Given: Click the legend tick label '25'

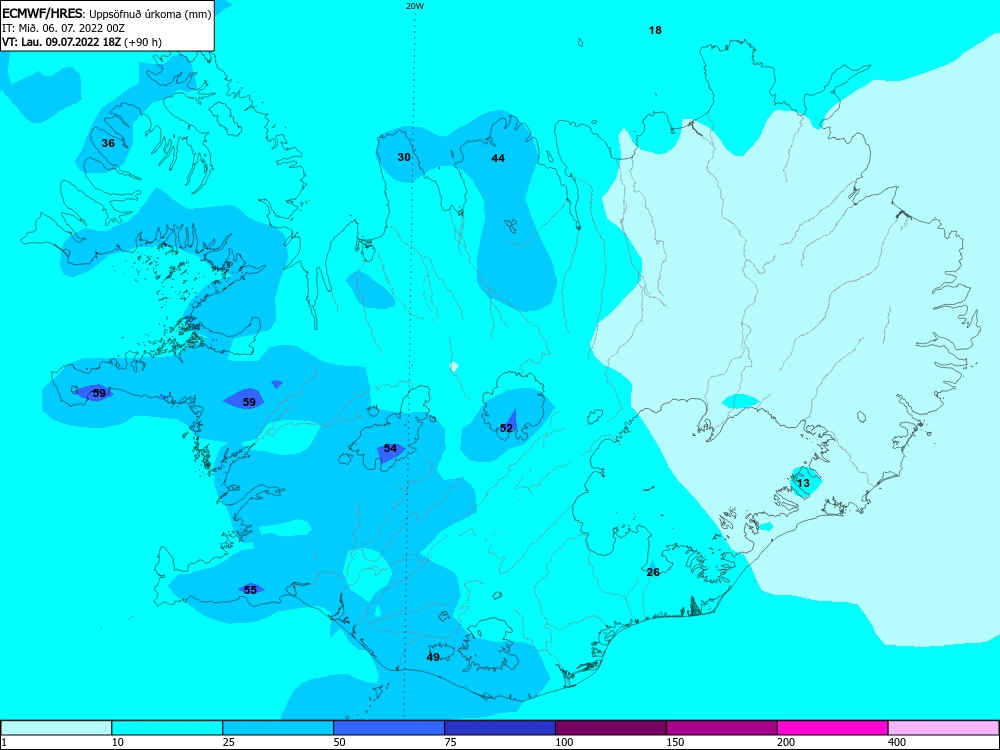Looking at the screenshot, I should coord(228,742).
